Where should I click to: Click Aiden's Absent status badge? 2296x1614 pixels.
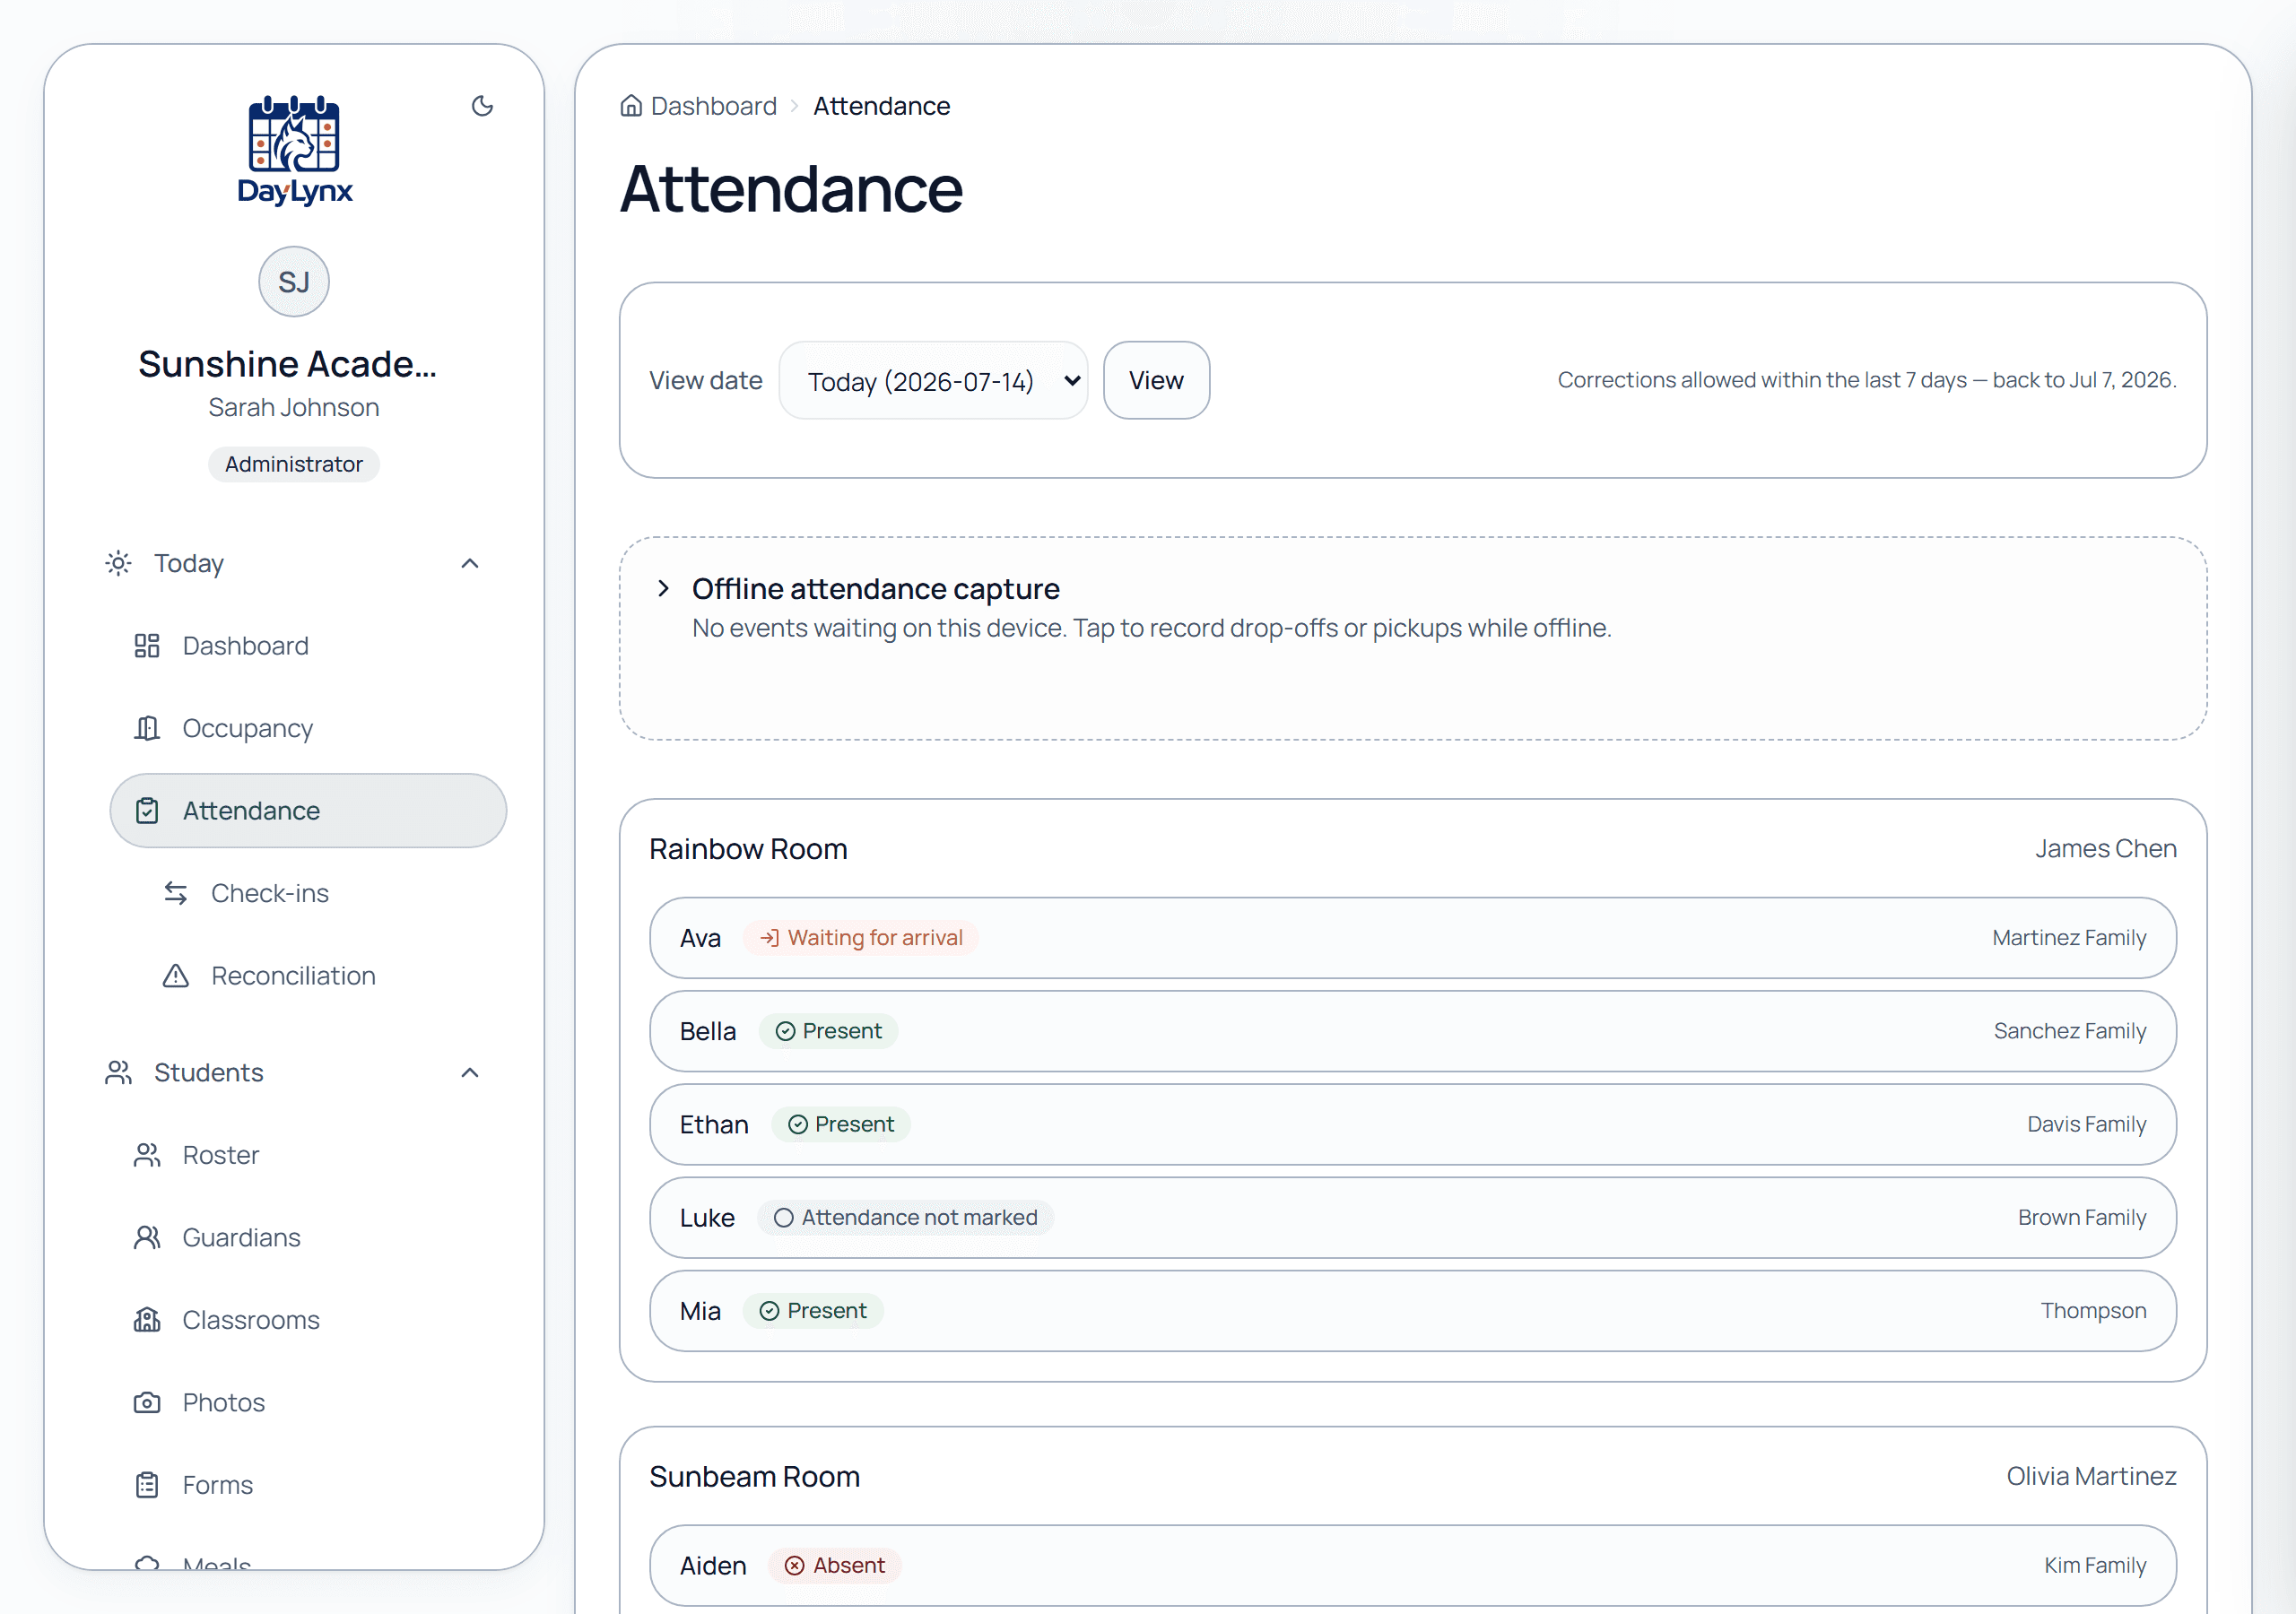tap(834, 1566)
